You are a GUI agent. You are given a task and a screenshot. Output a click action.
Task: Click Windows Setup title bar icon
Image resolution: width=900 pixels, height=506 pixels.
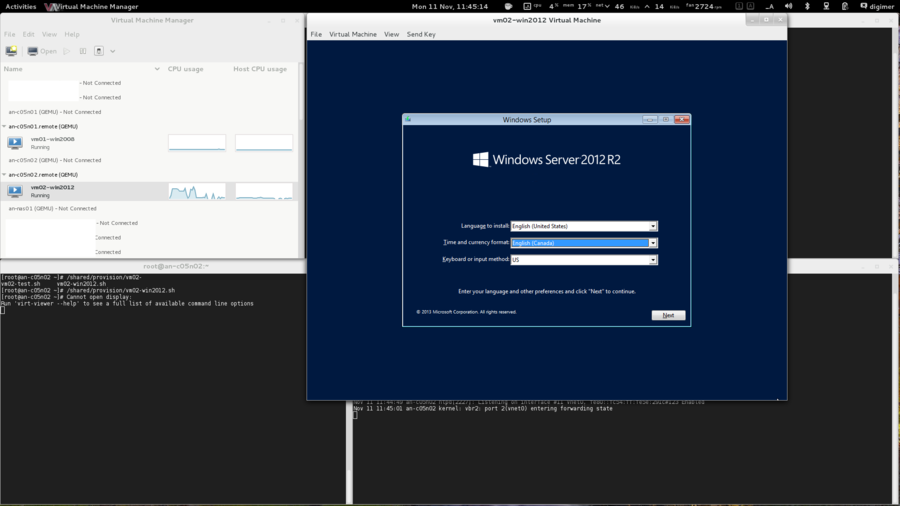tap(408, 119)
